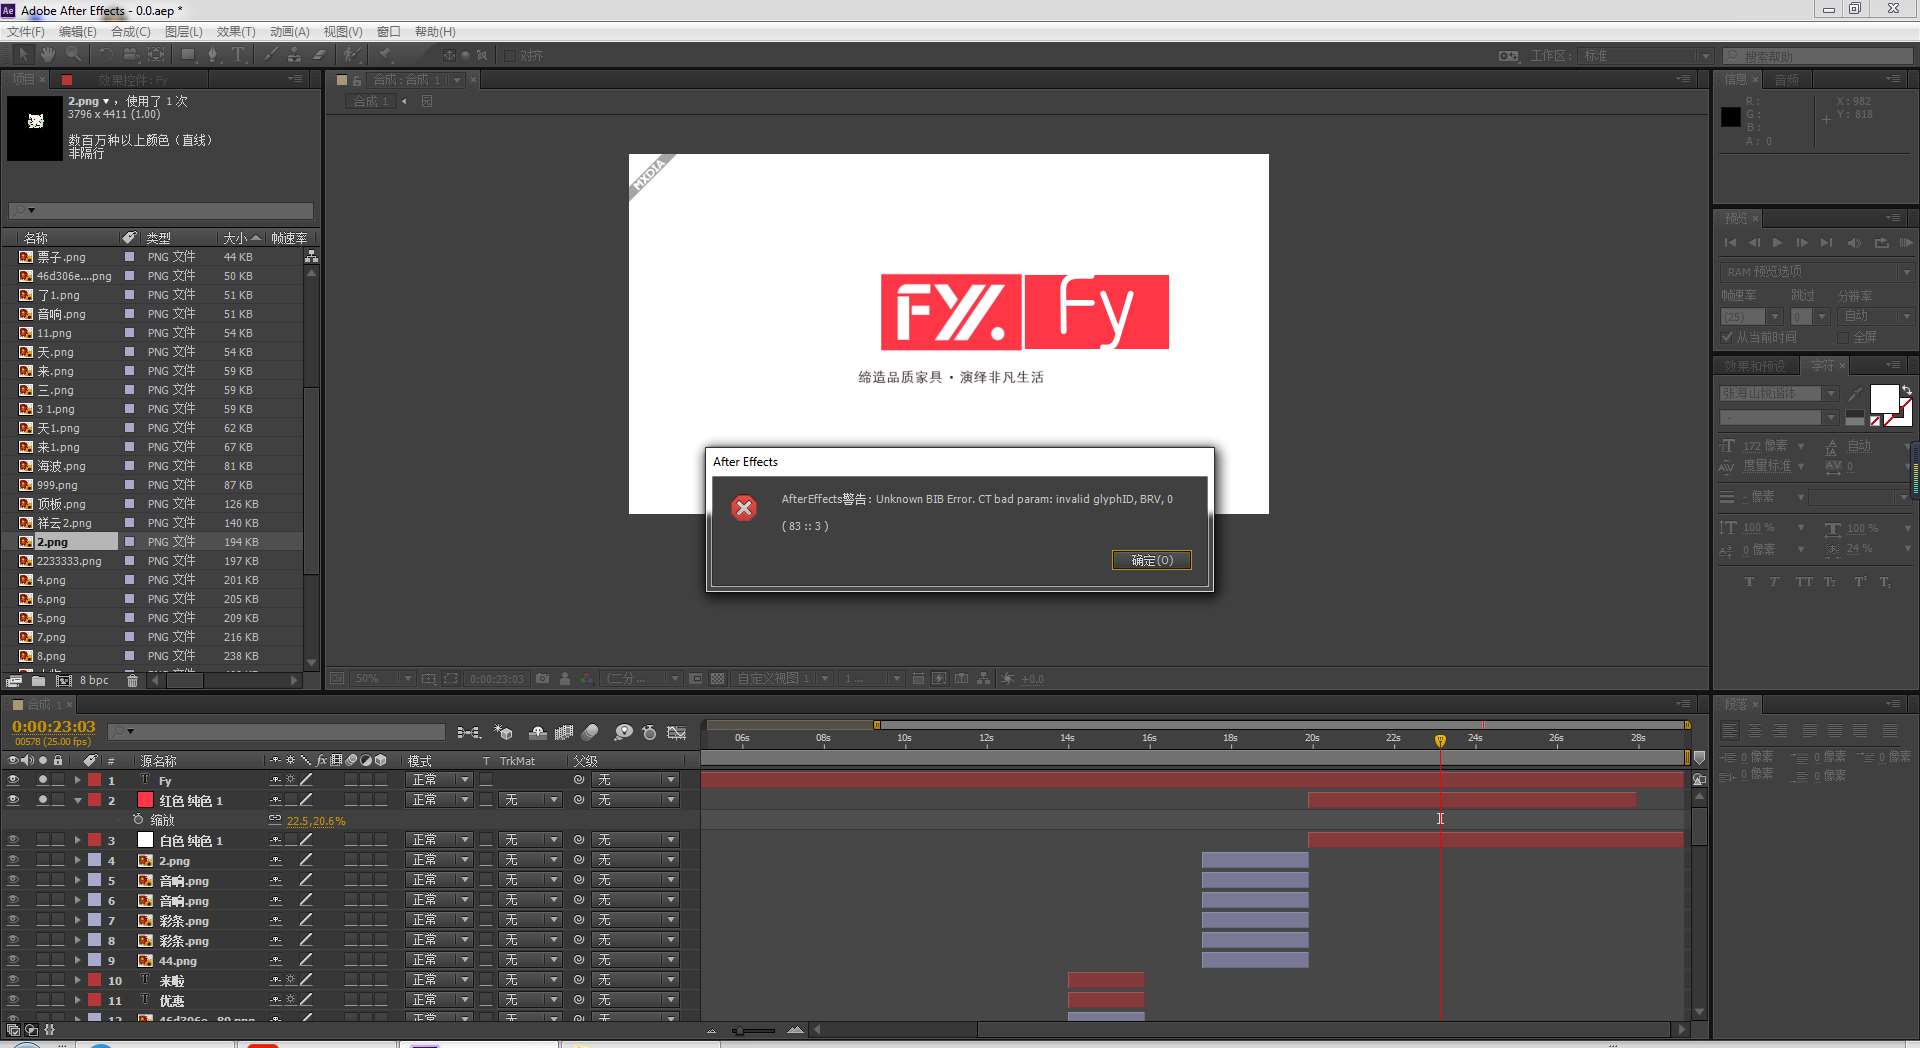Click the Brainstorm icon in timeline

click(623, 733)
